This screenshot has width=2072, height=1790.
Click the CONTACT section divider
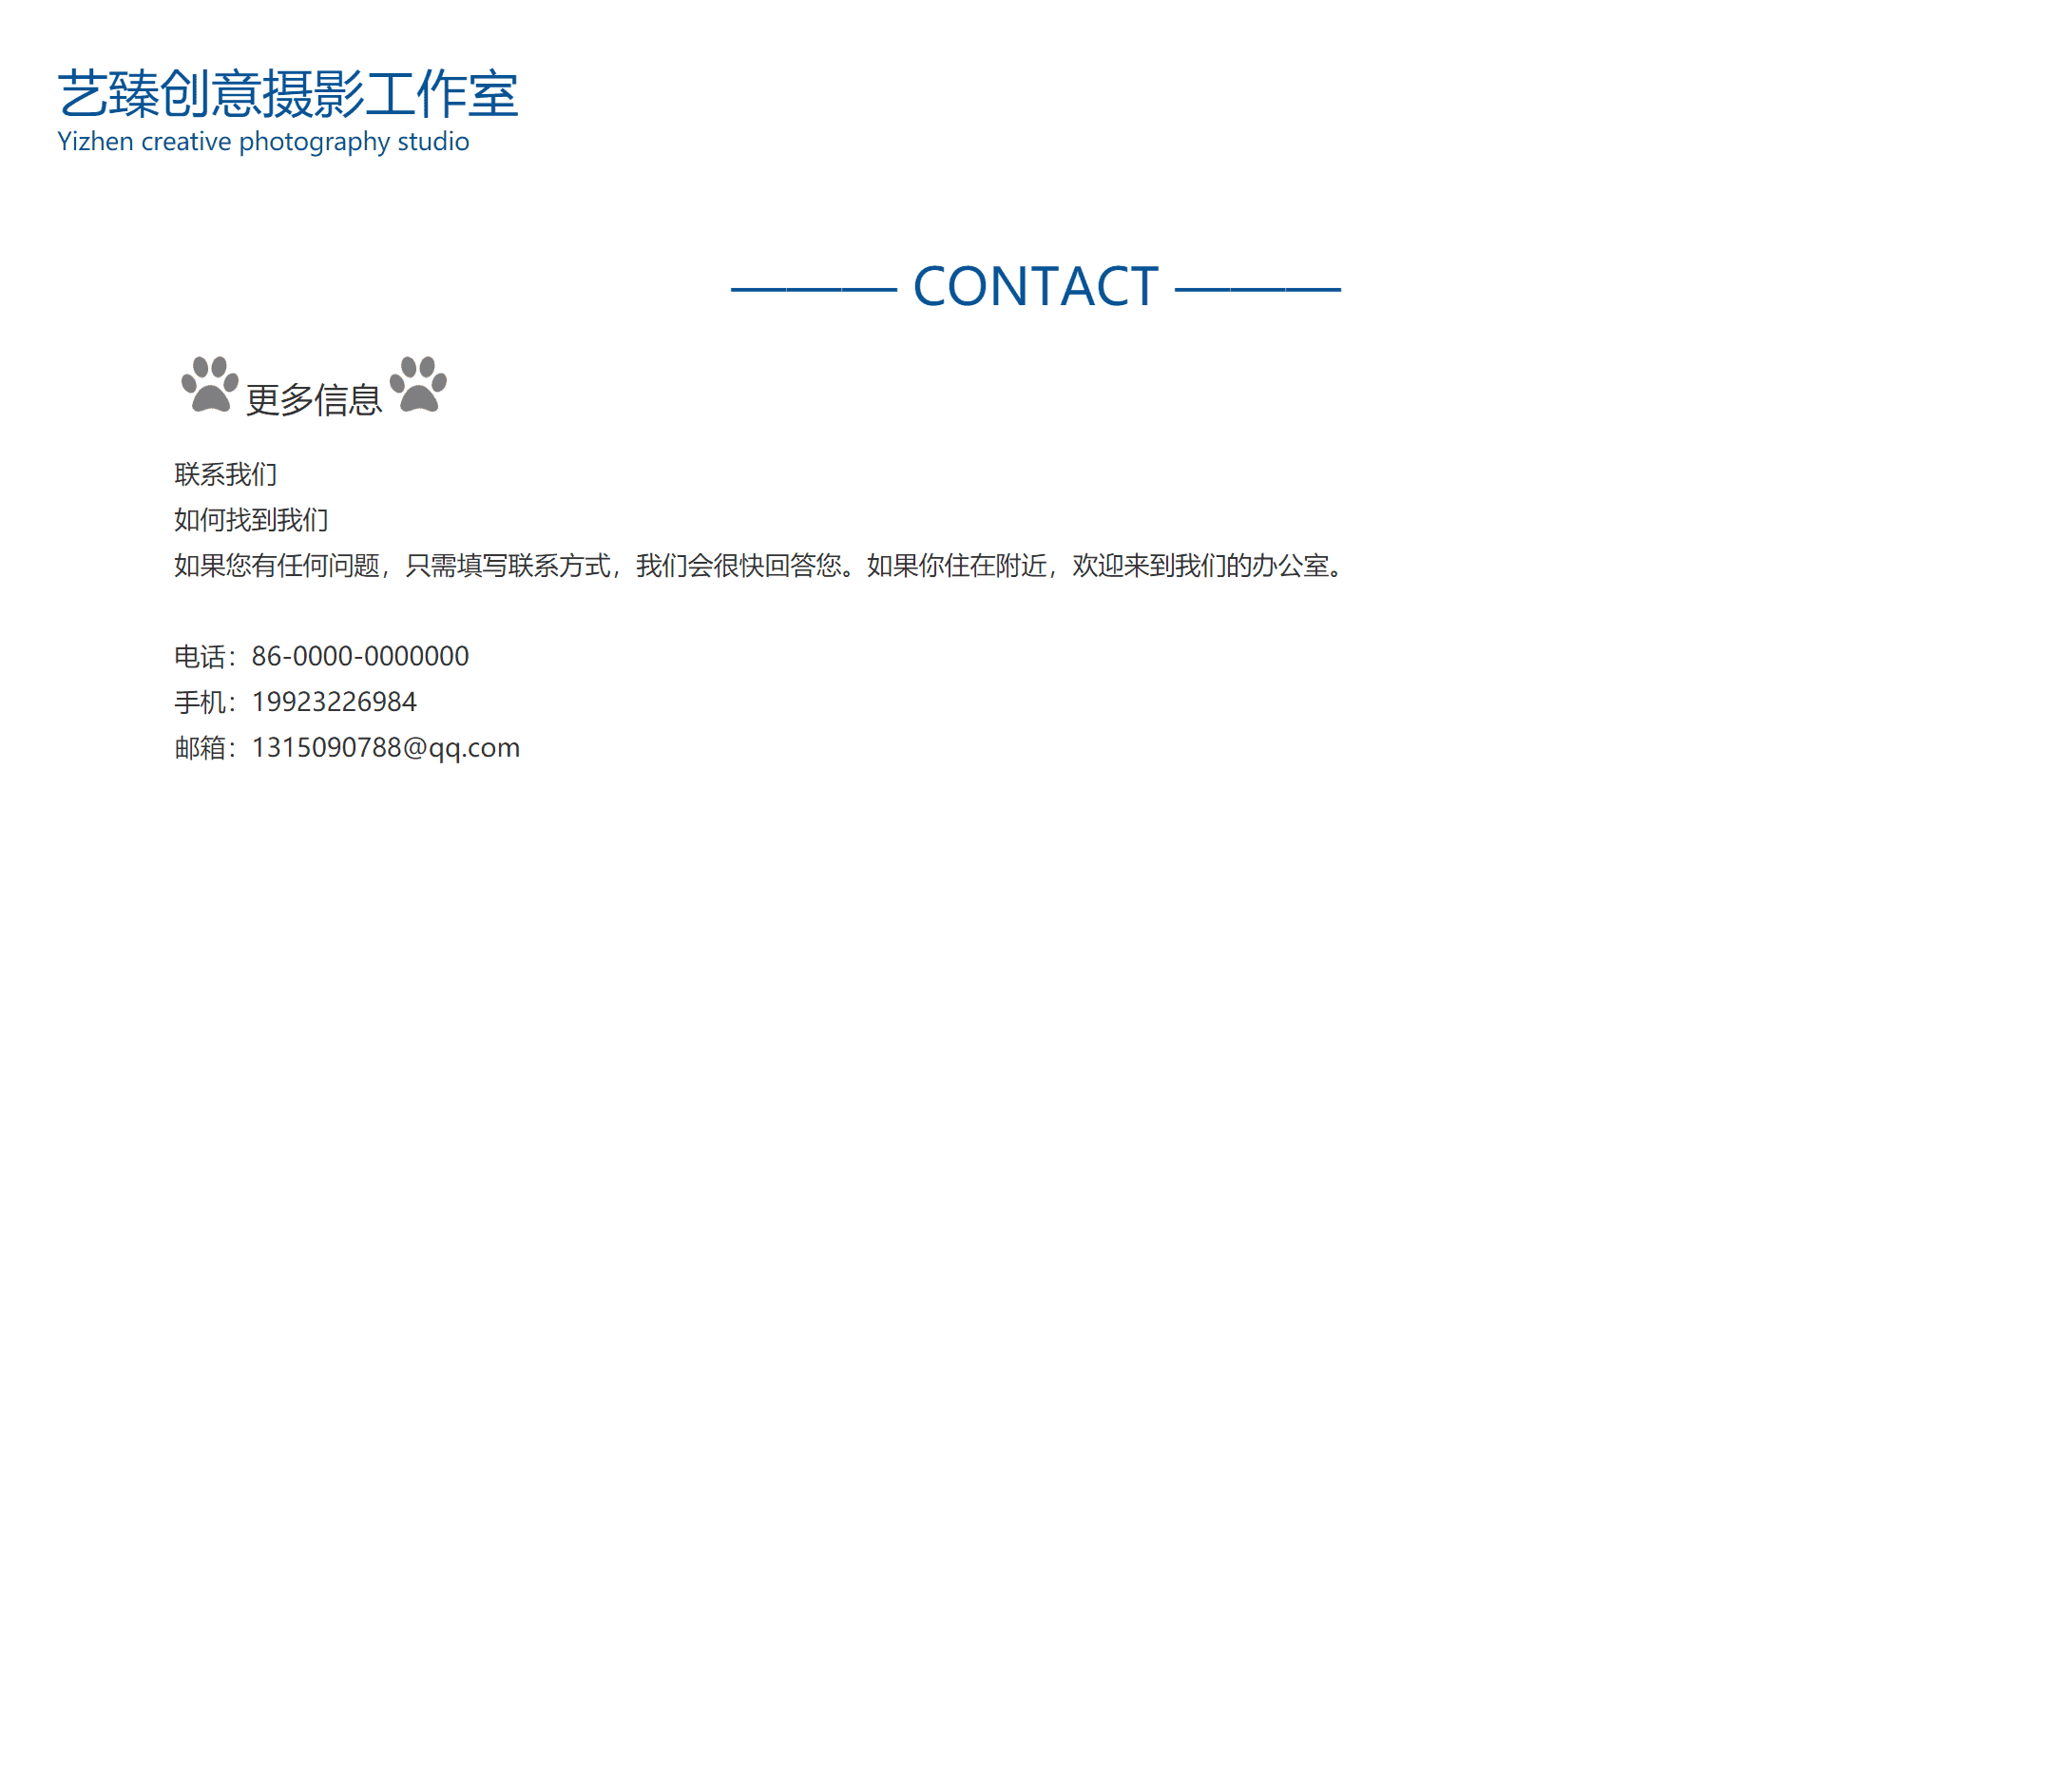[x=1036, y=282]
